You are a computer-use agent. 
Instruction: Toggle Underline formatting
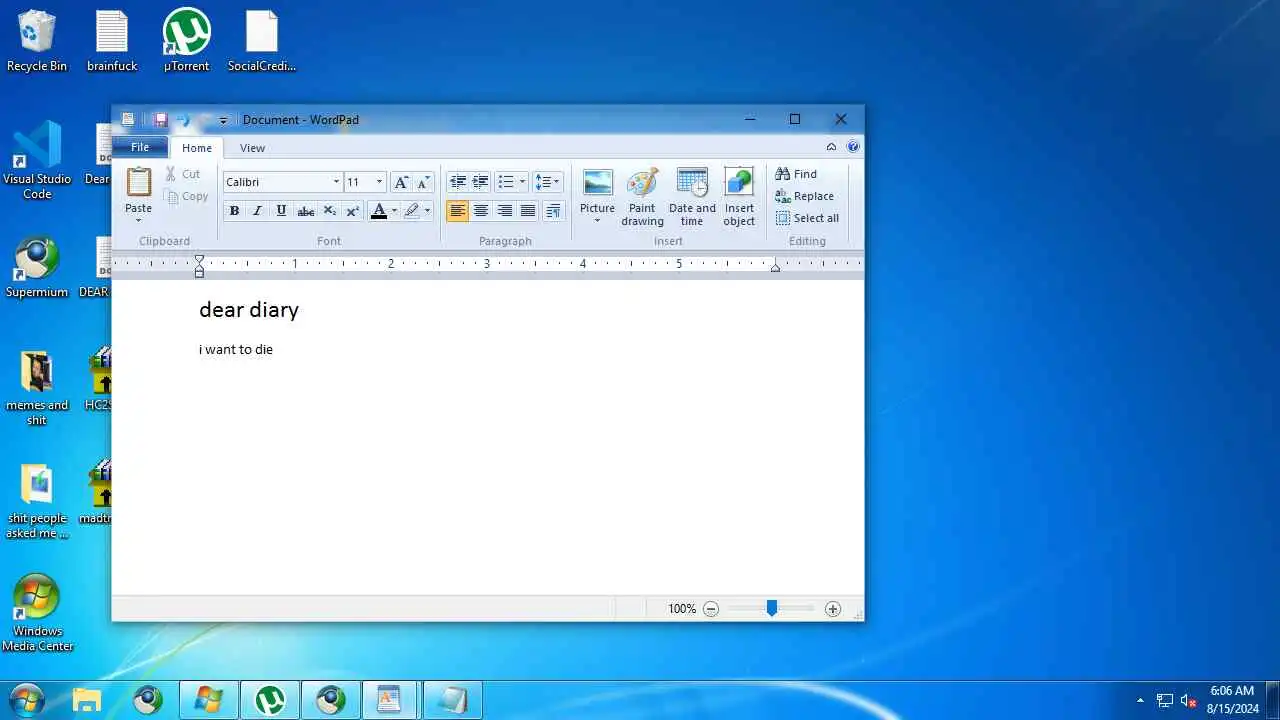[x=281, y=211]
